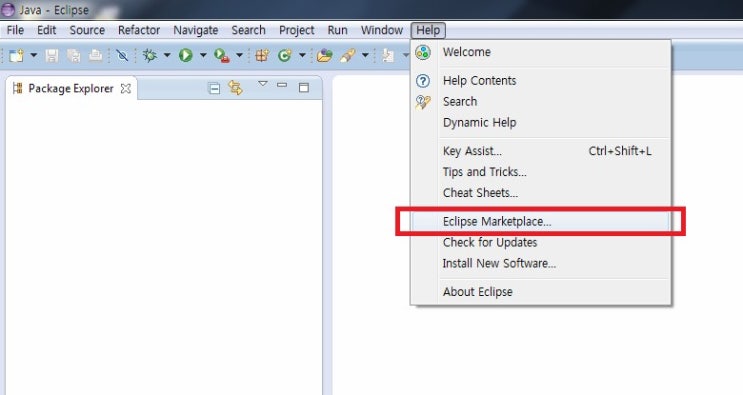Click the Save All icon
Screen dimensions: 743x395
(x=73, y=55)
